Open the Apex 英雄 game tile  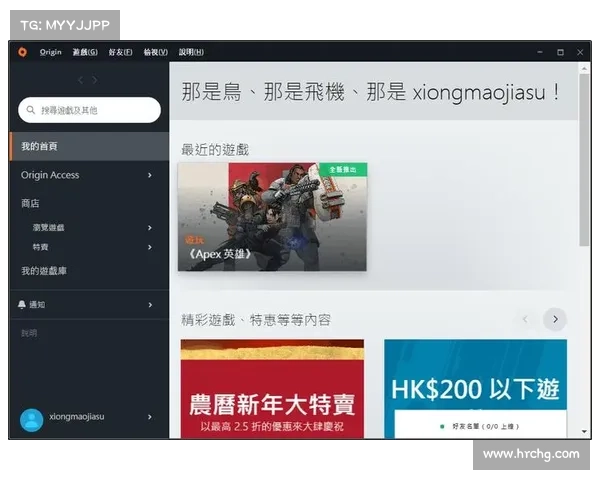pyautogui.click(x=272, y=217)
